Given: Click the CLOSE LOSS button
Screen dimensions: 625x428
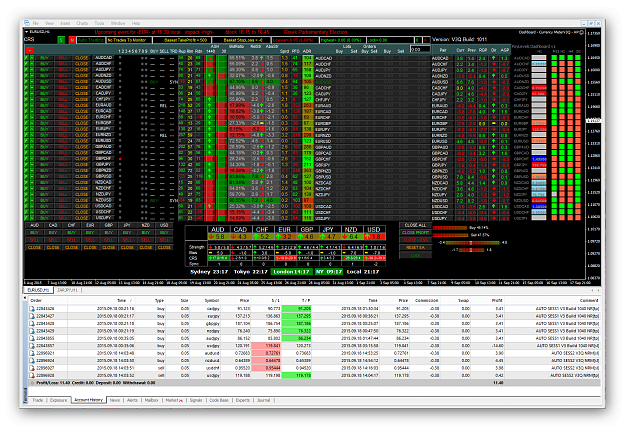Looking at the screenshot, I should pyautogui.click(x=415, y=240).
